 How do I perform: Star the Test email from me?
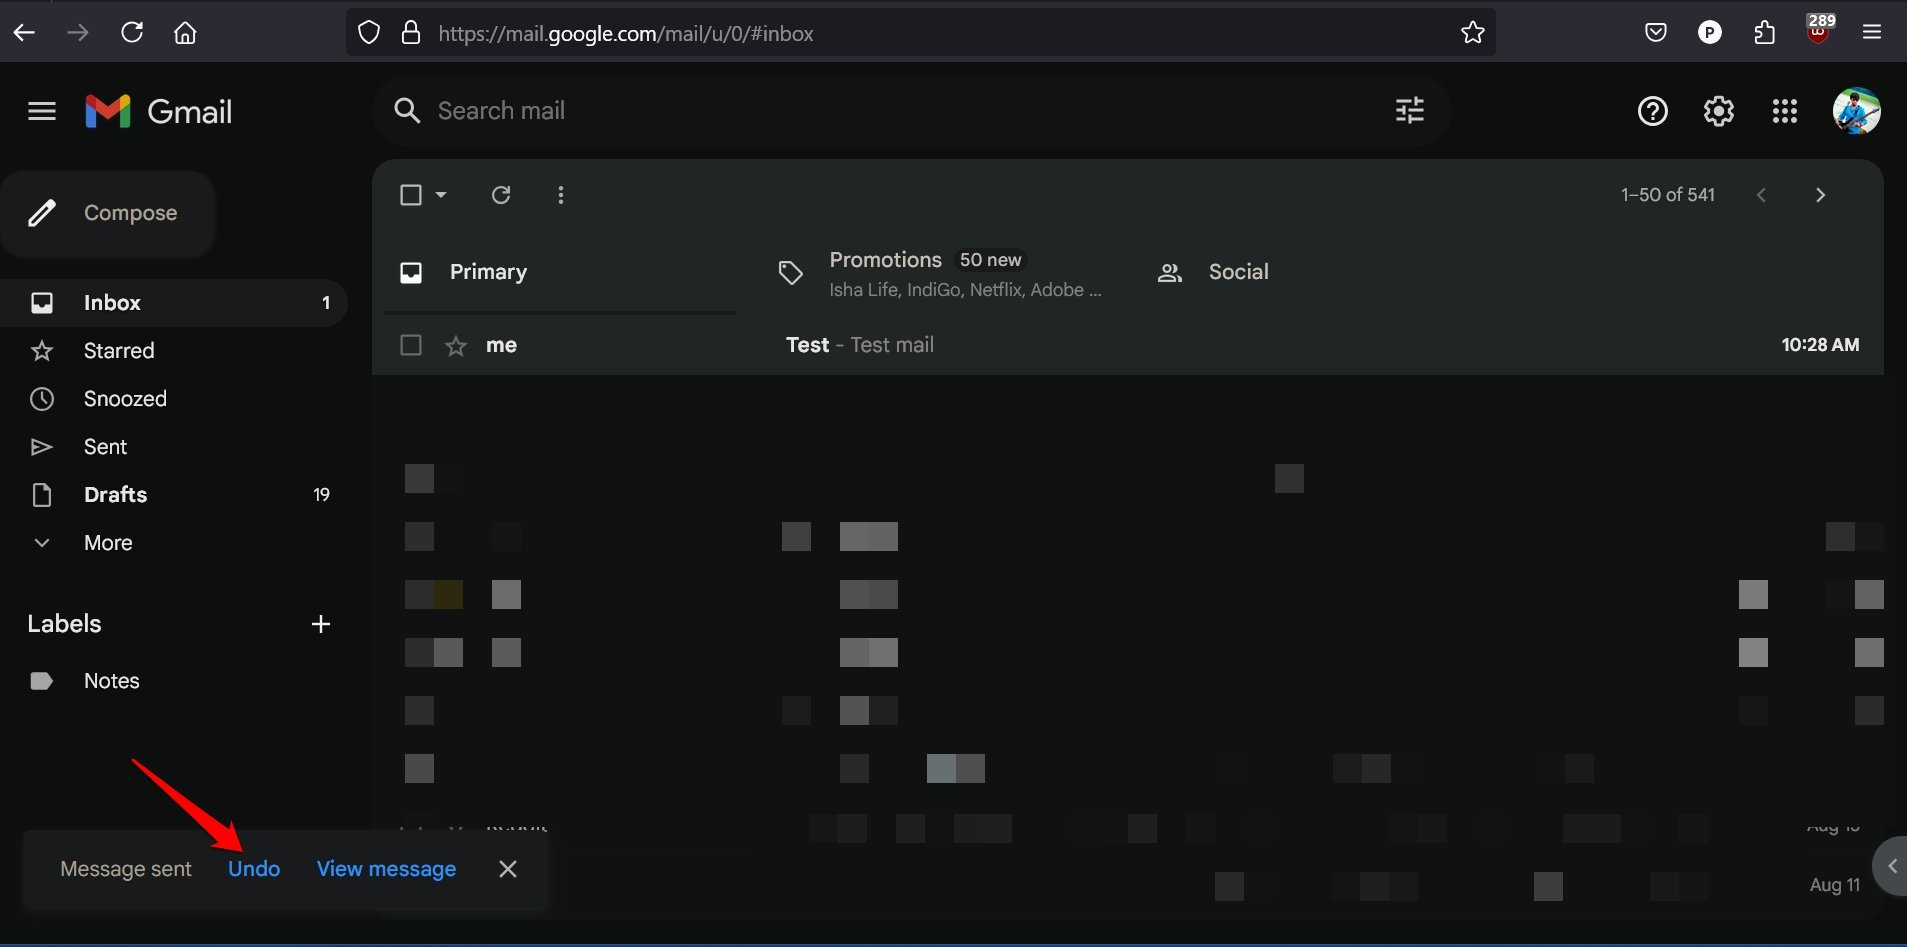(x=456, y=346)
